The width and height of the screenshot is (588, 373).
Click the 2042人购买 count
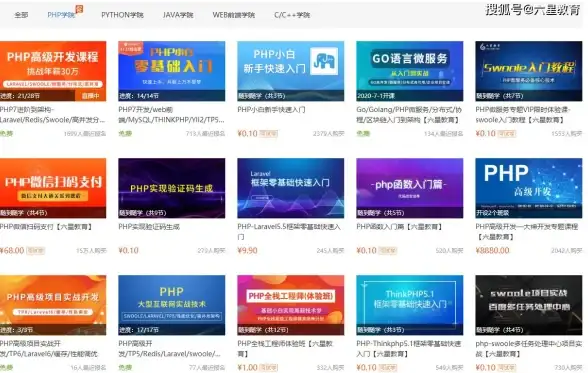(x=567, y=250)
